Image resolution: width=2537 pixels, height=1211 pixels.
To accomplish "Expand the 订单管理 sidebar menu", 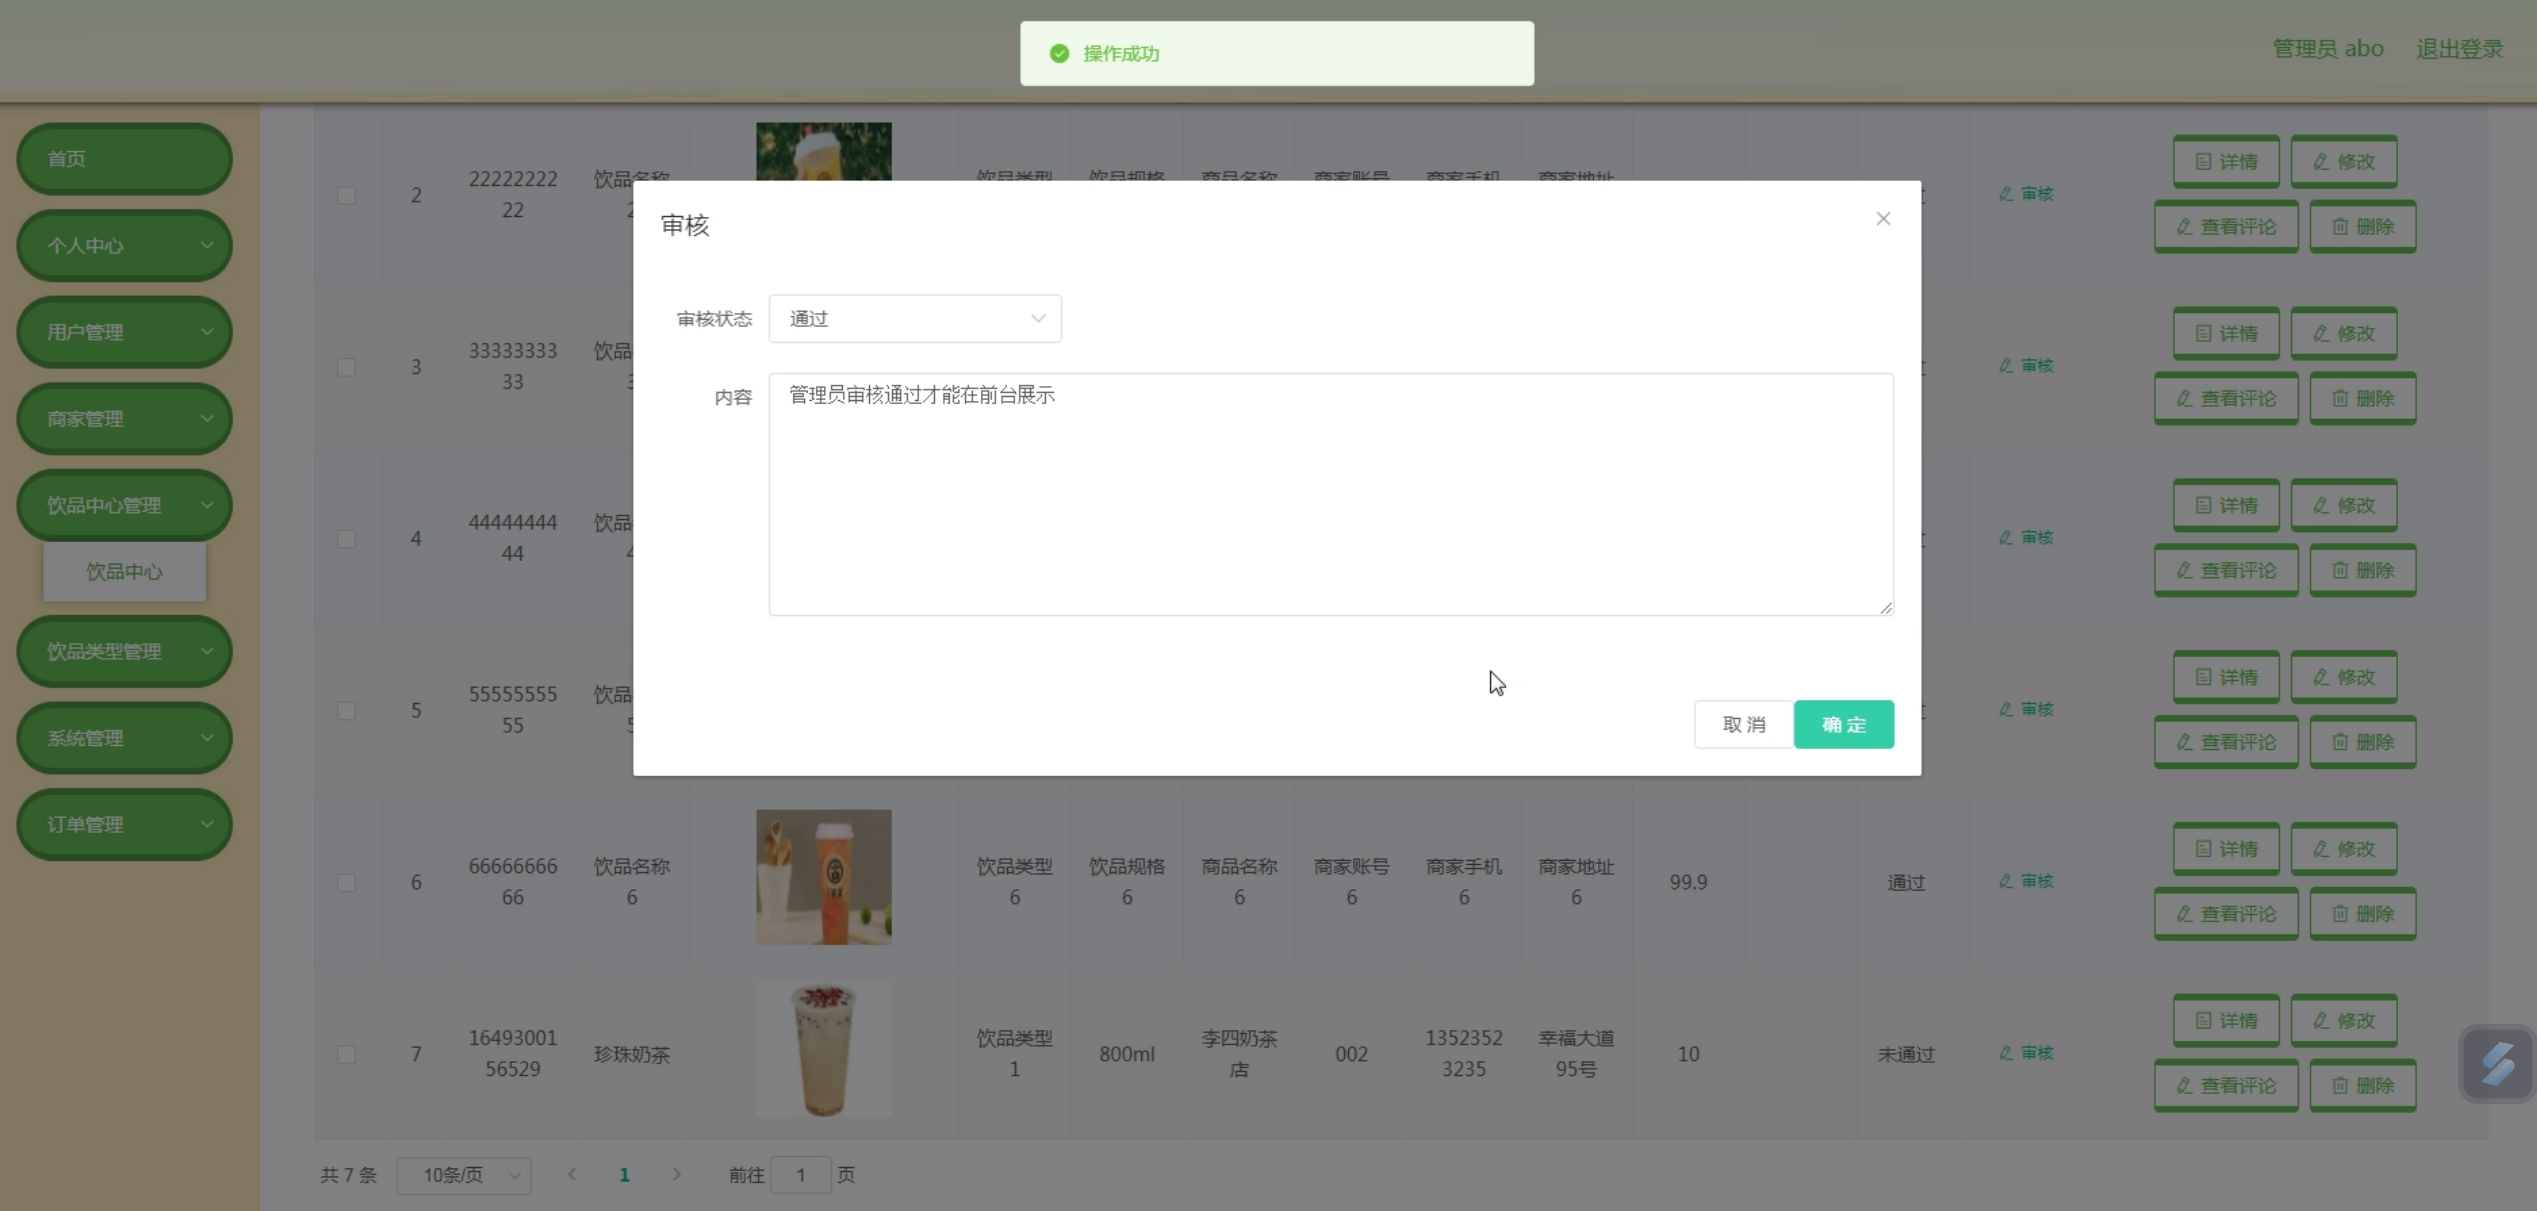I will pyautogui.click(x=124, y=825).
